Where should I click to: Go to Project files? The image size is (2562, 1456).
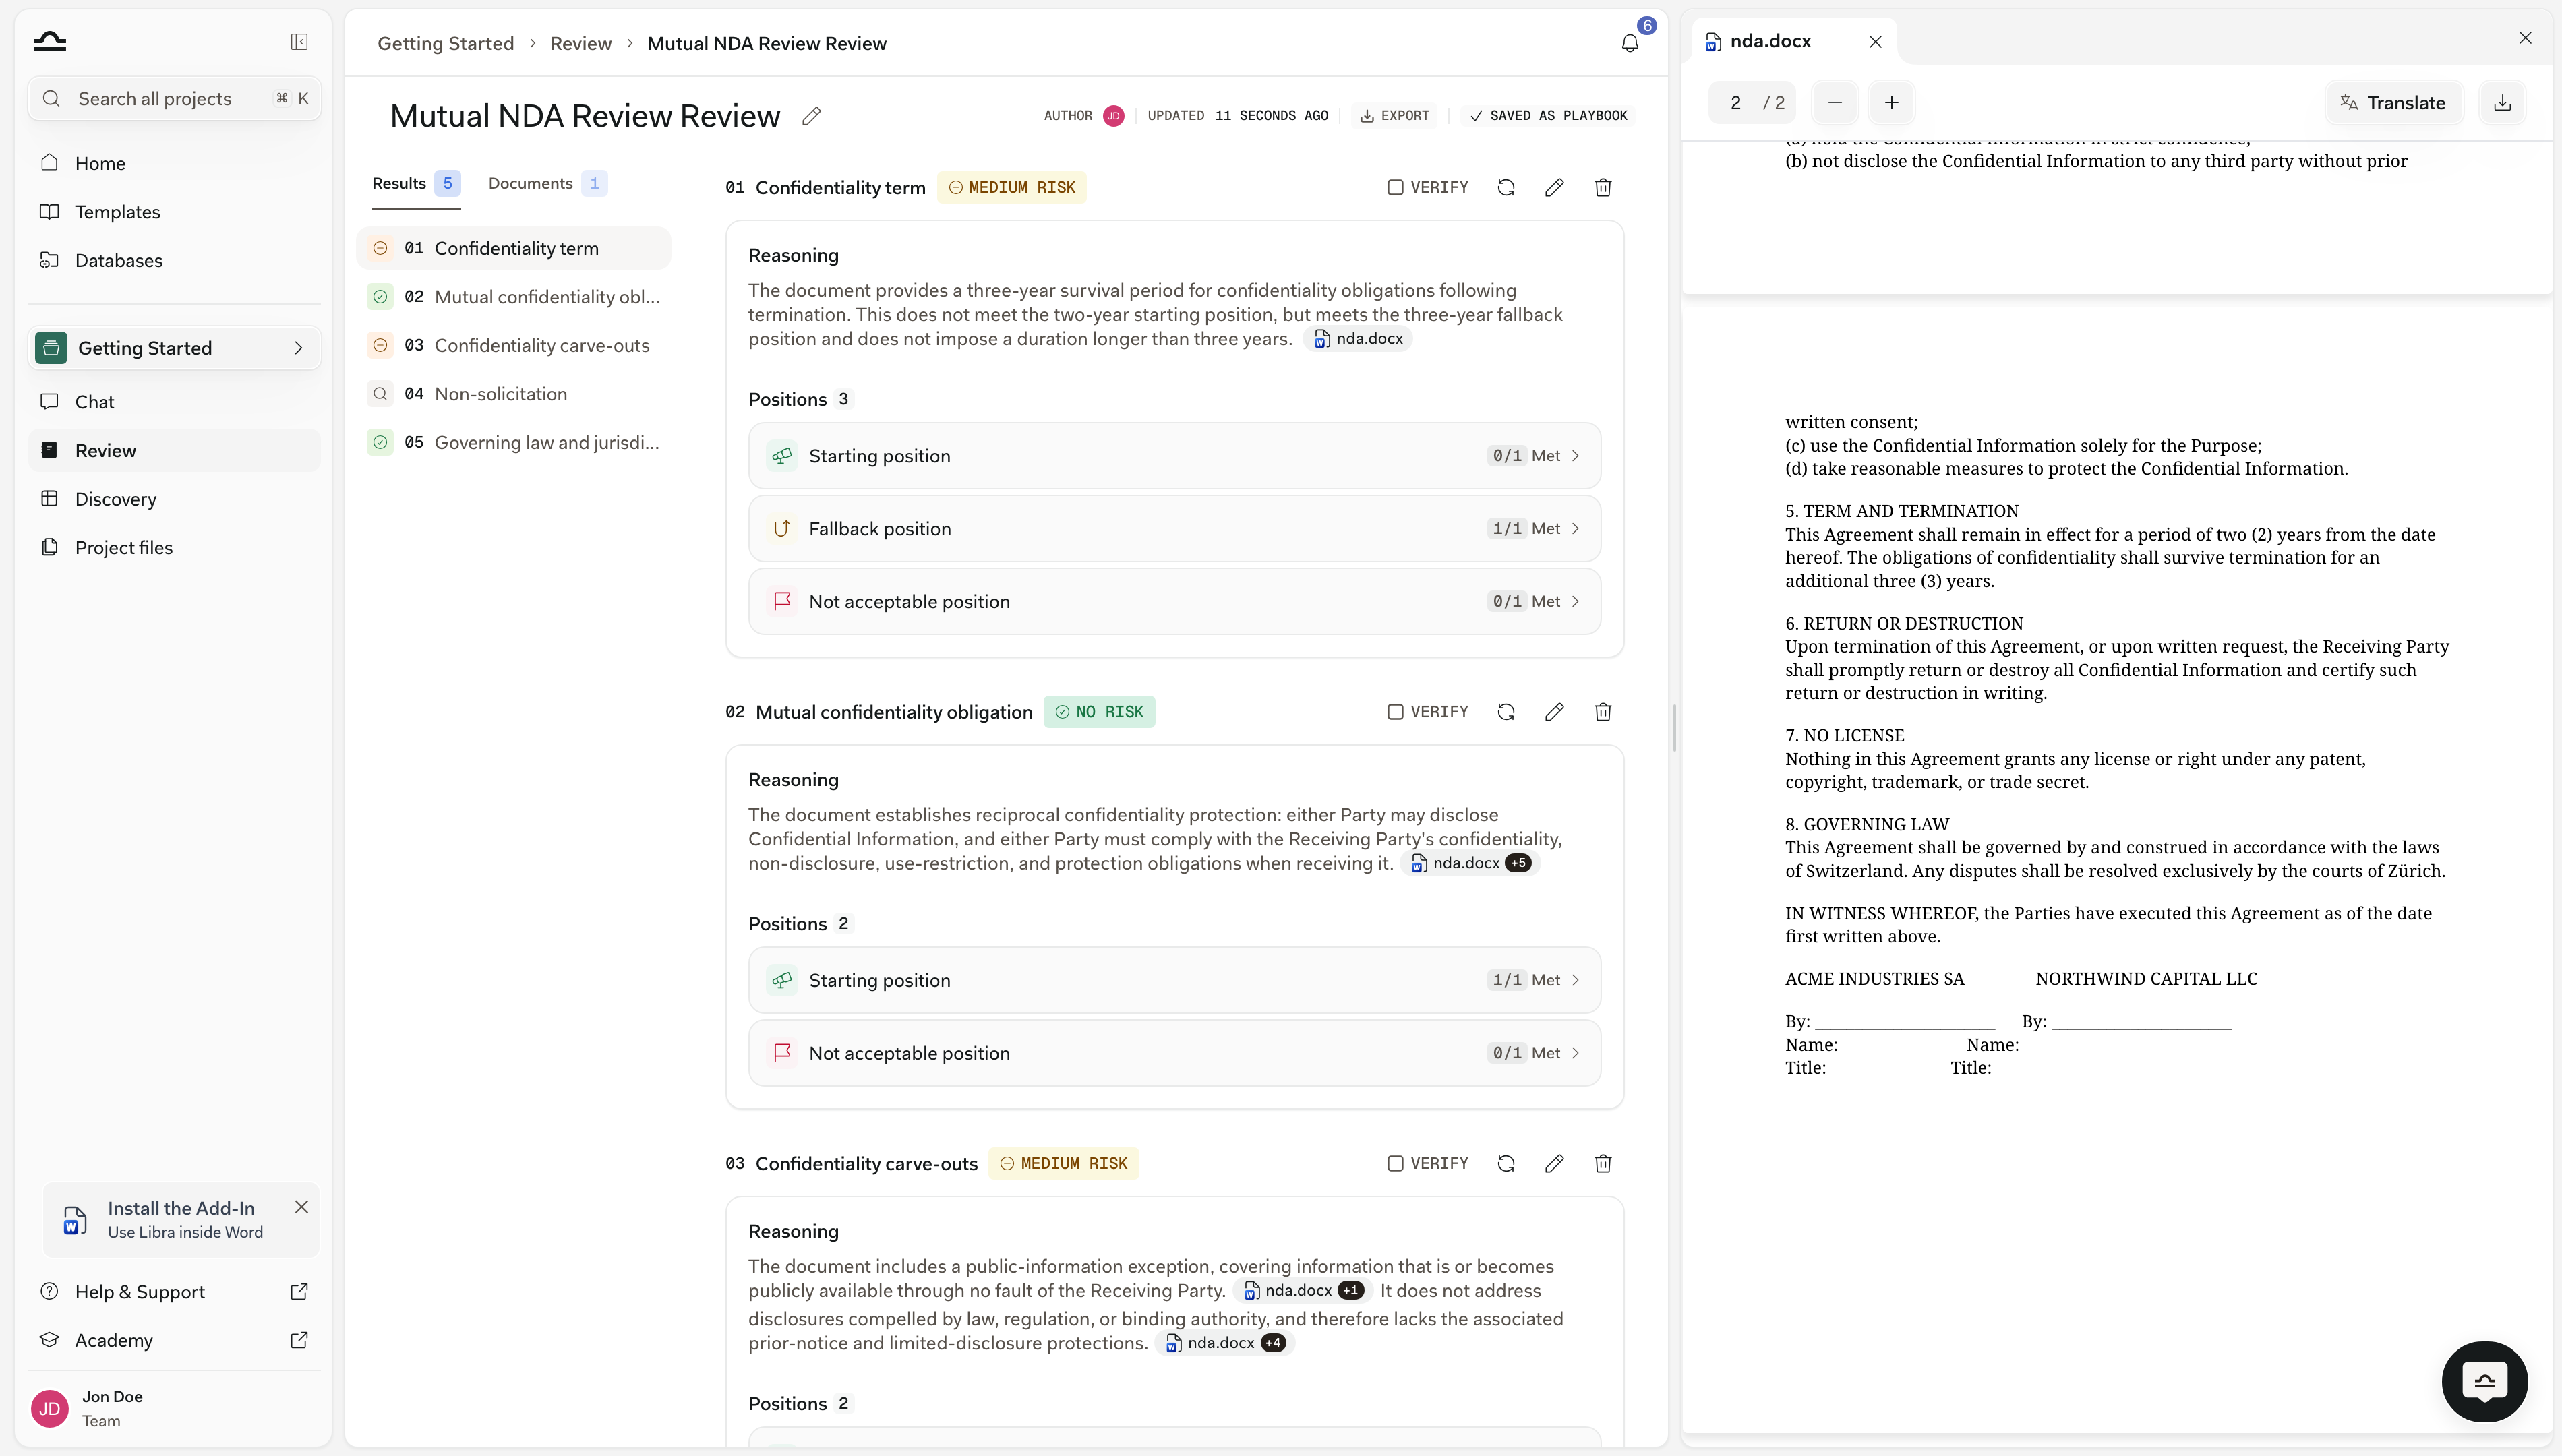175,548
